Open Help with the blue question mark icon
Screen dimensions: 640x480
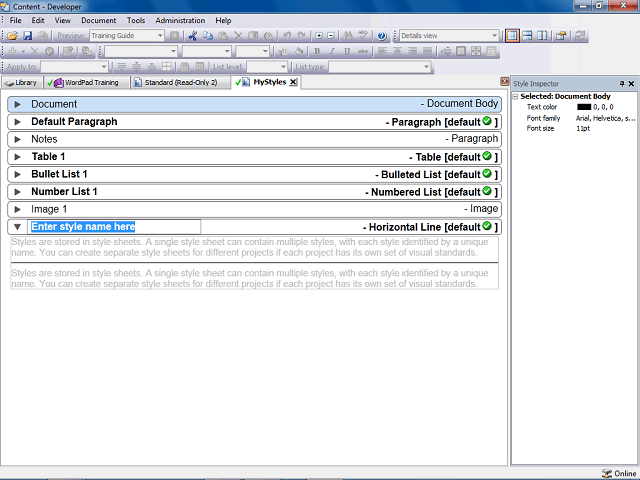point(382,36)
